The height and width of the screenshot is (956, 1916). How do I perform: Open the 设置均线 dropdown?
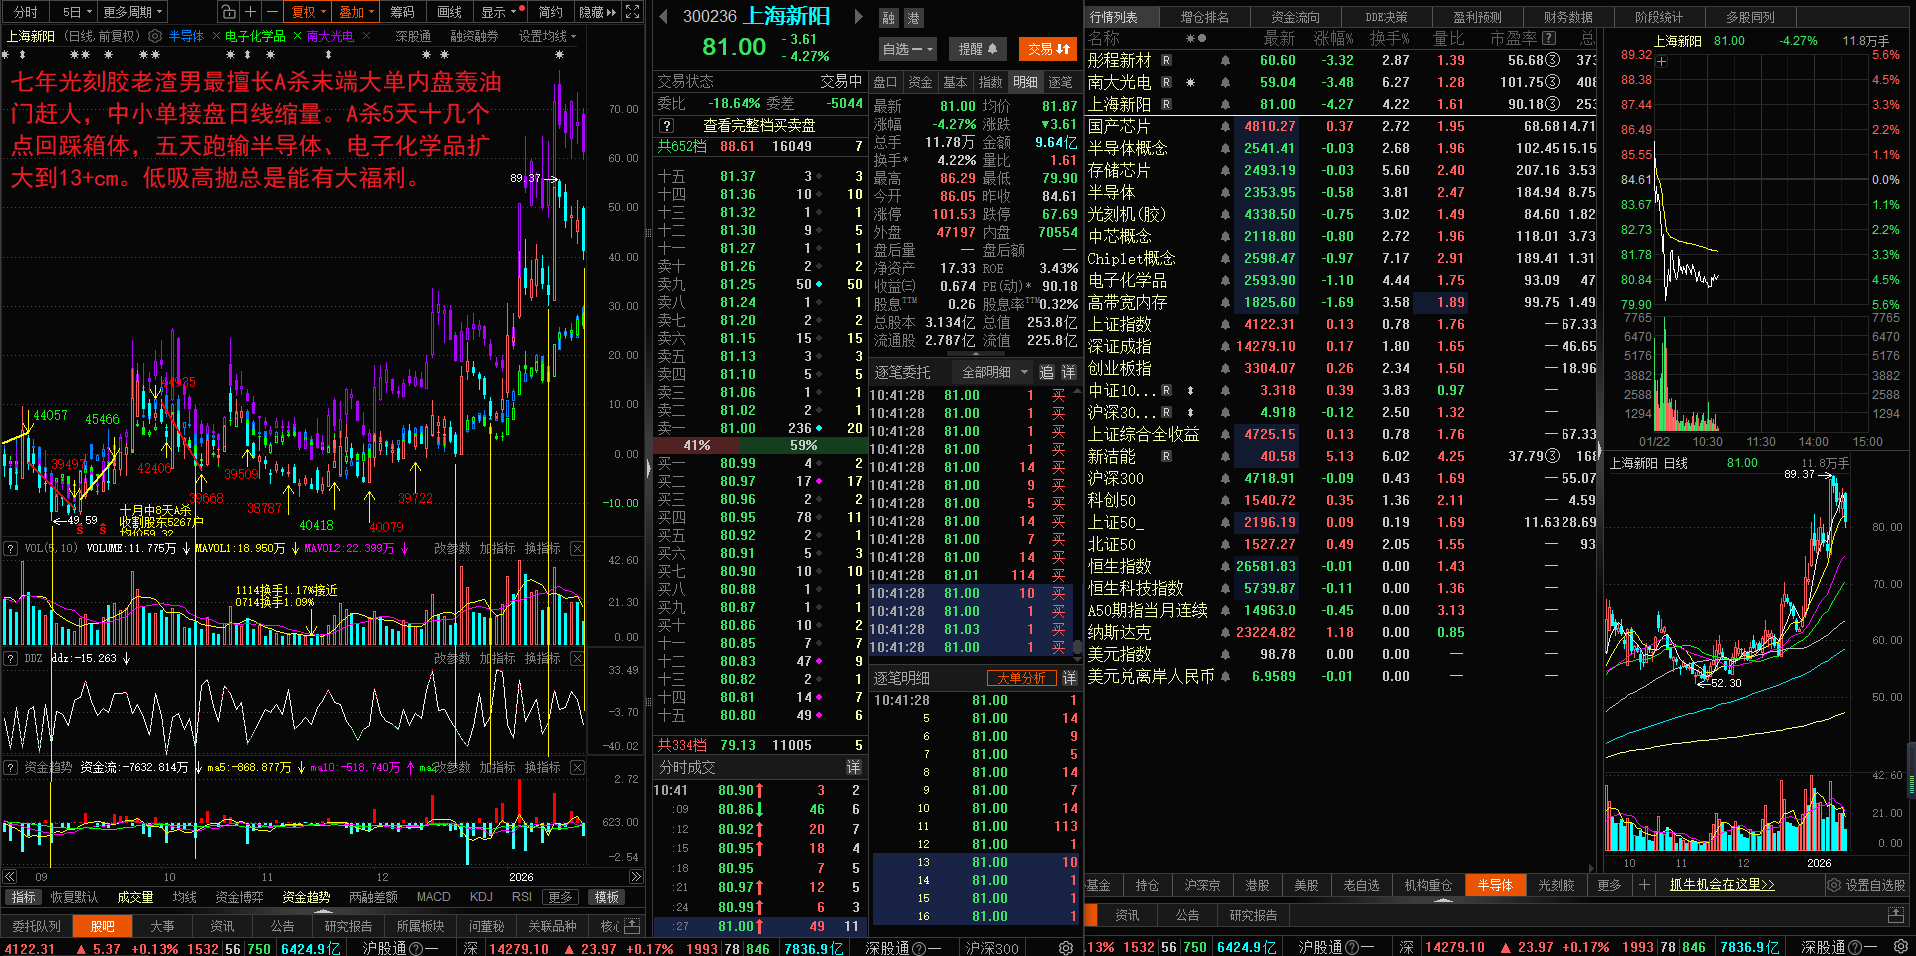pos(547,36)
